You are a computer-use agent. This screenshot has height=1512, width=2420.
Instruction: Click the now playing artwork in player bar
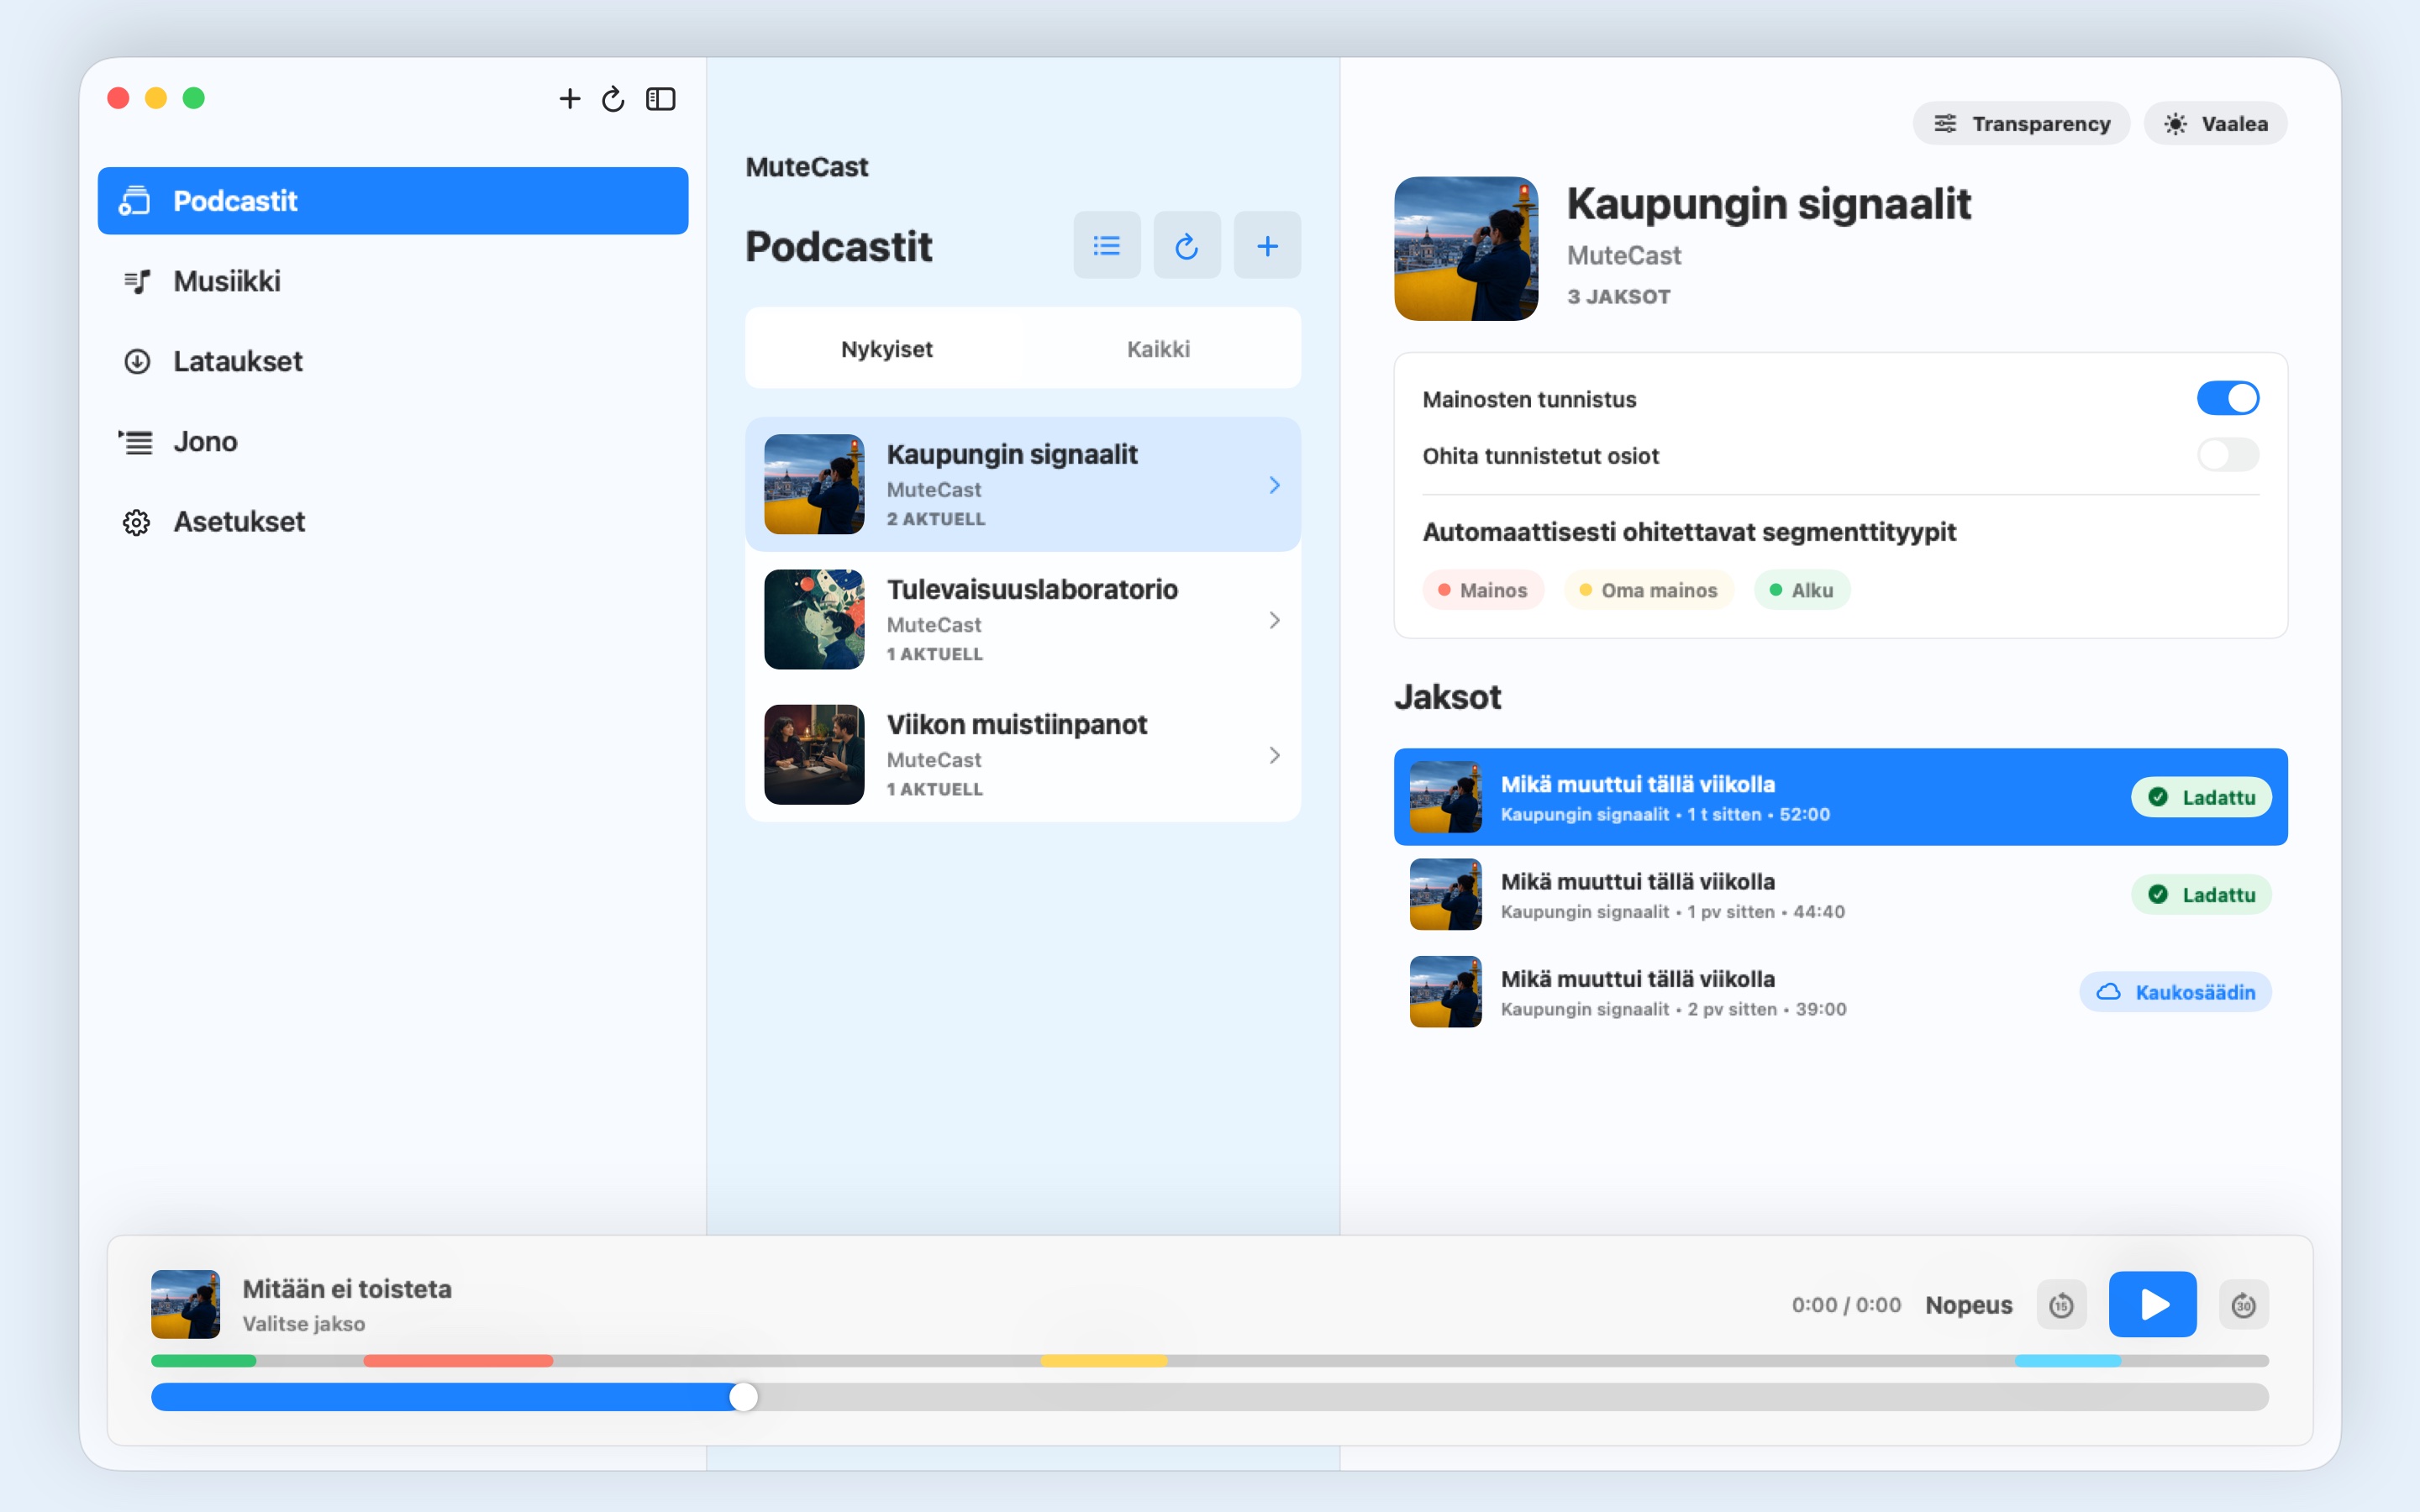point(185,1304)
